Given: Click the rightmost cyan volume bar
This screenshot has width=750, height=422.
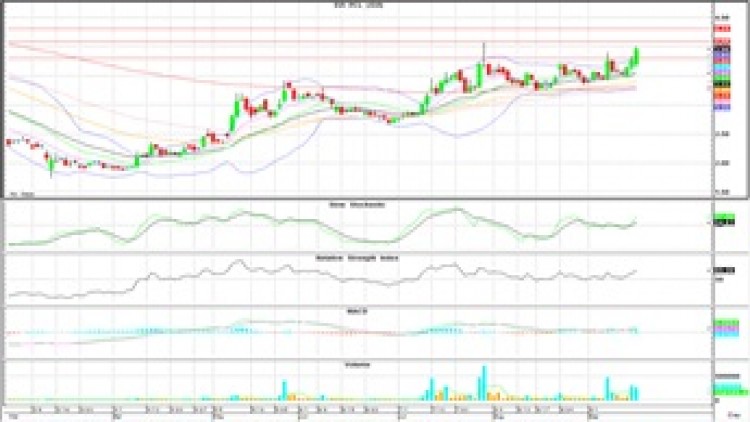Looking at the screenshot, I should pyautogui.click(x=635, y=391).
